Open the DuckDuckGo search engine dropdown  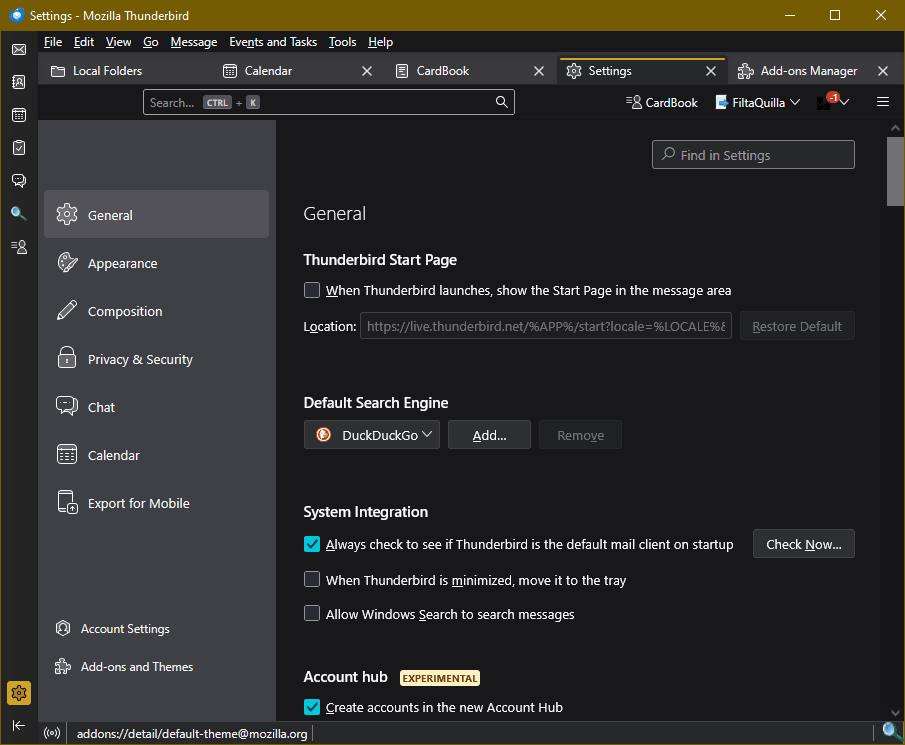click(x=372, y=435)
